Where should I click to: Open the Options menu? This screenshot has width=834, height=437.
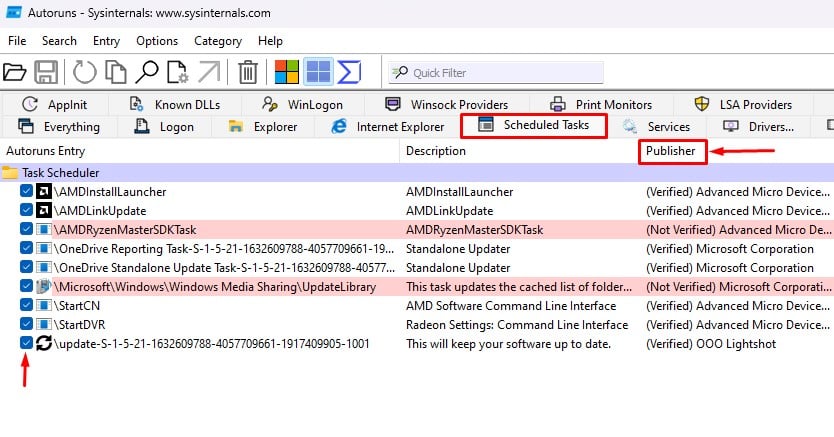tap(157, 41)
